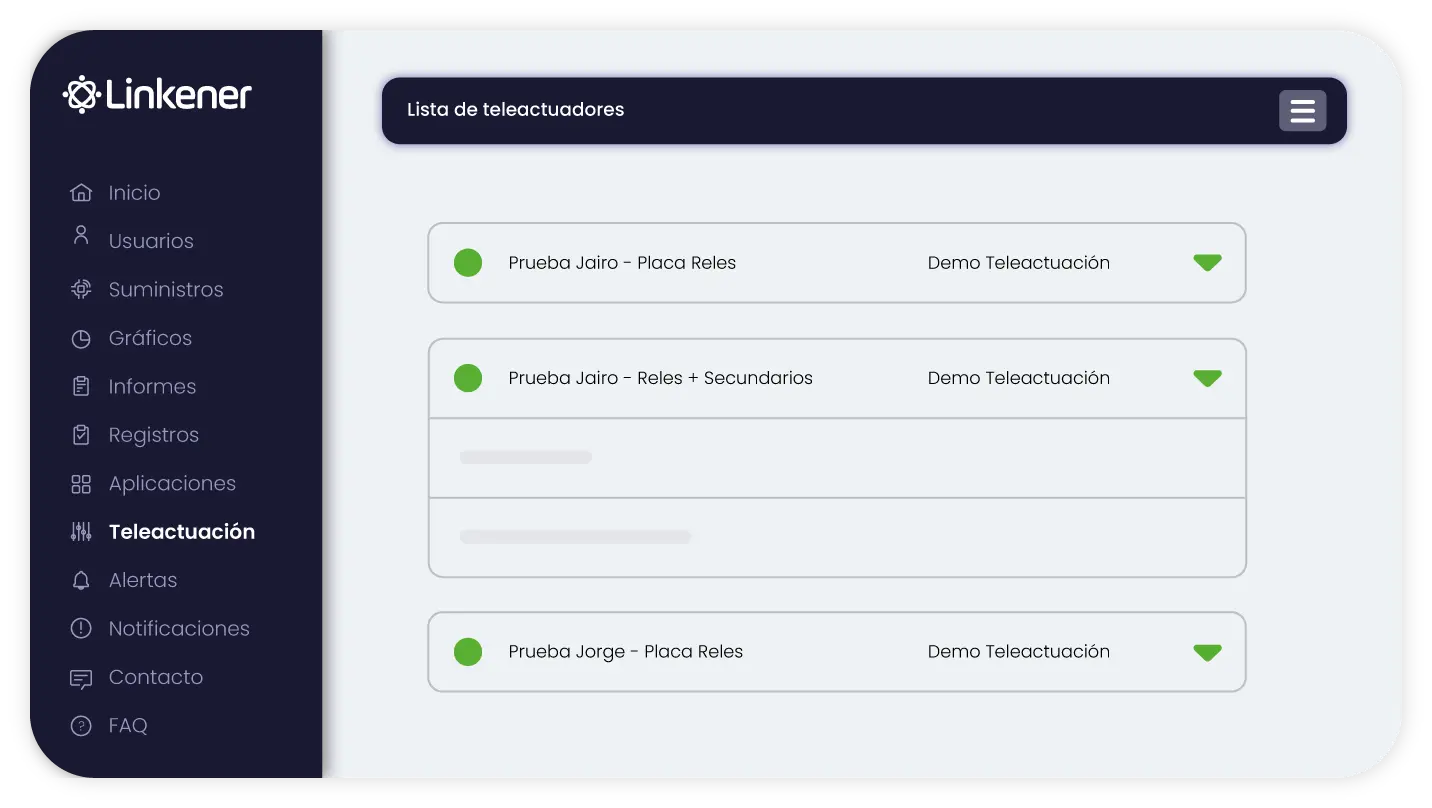Click the Inicio home icon
This screenshot has width=1432, height=808.
[x=81, y=193]
